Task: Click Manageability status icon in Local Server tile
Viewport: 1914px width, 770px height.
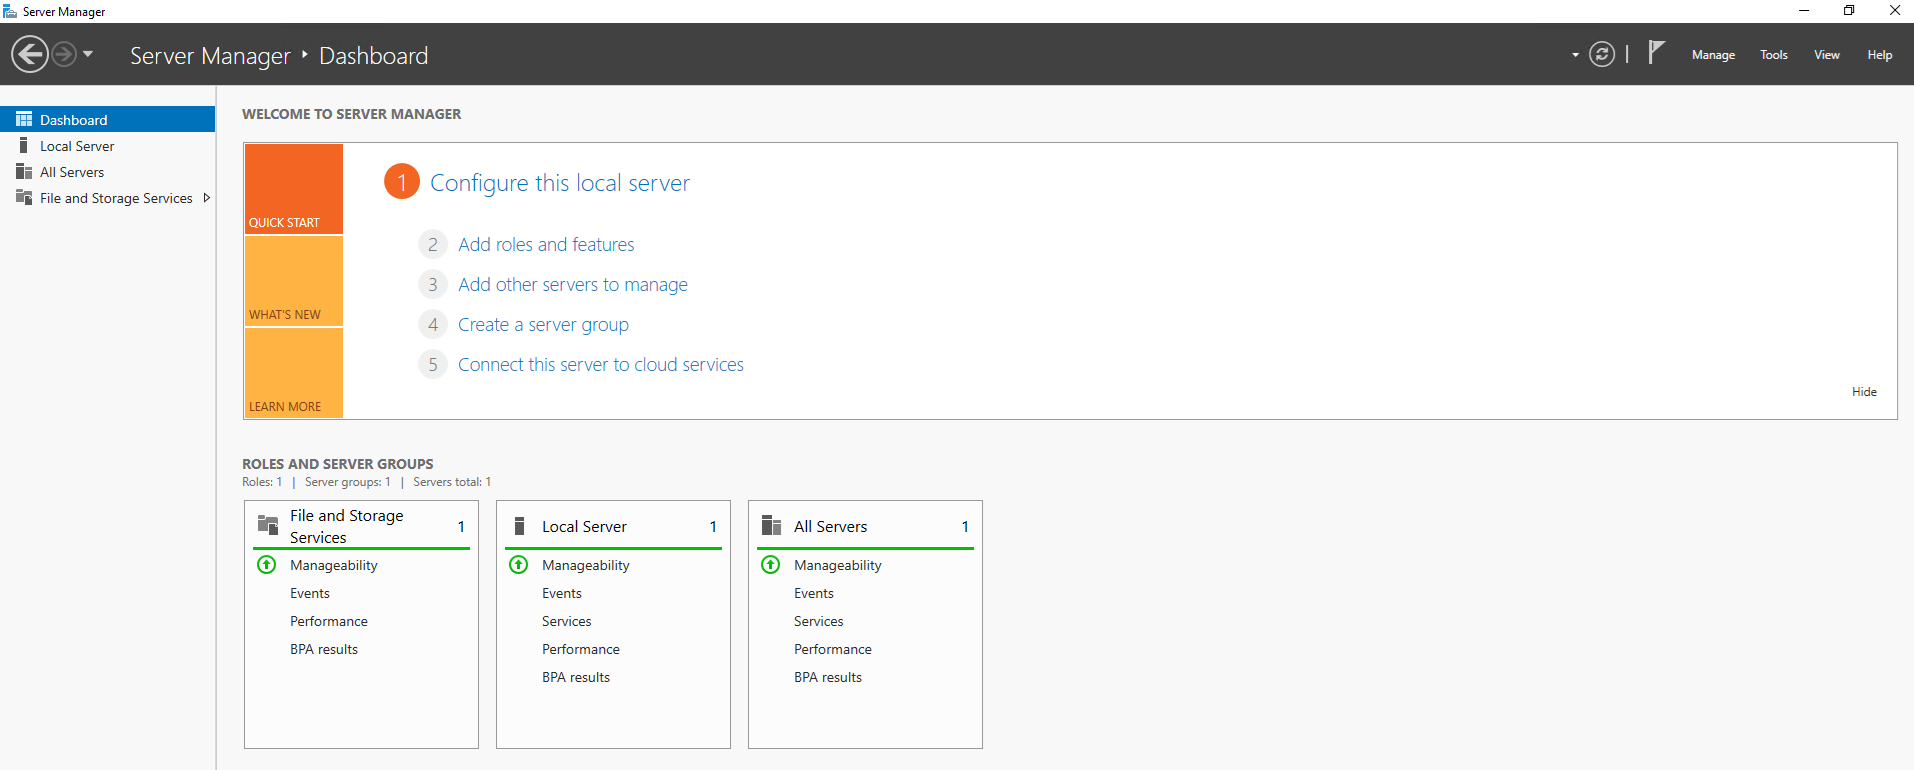Action: click(519, 564)
